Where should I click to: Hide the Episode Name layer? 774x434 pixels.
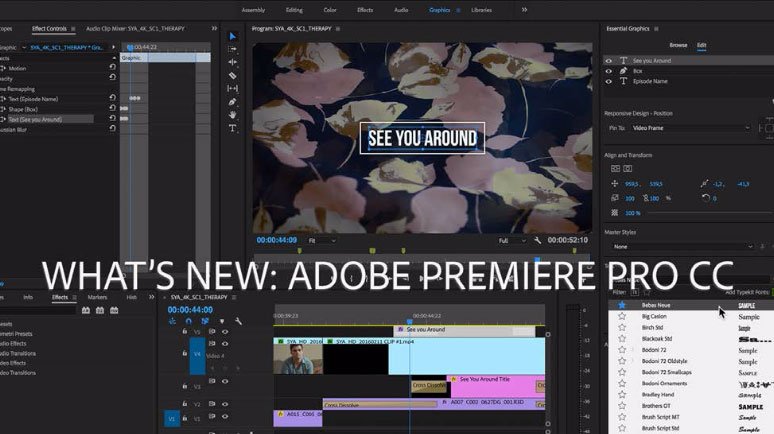[x=609, y=81]
